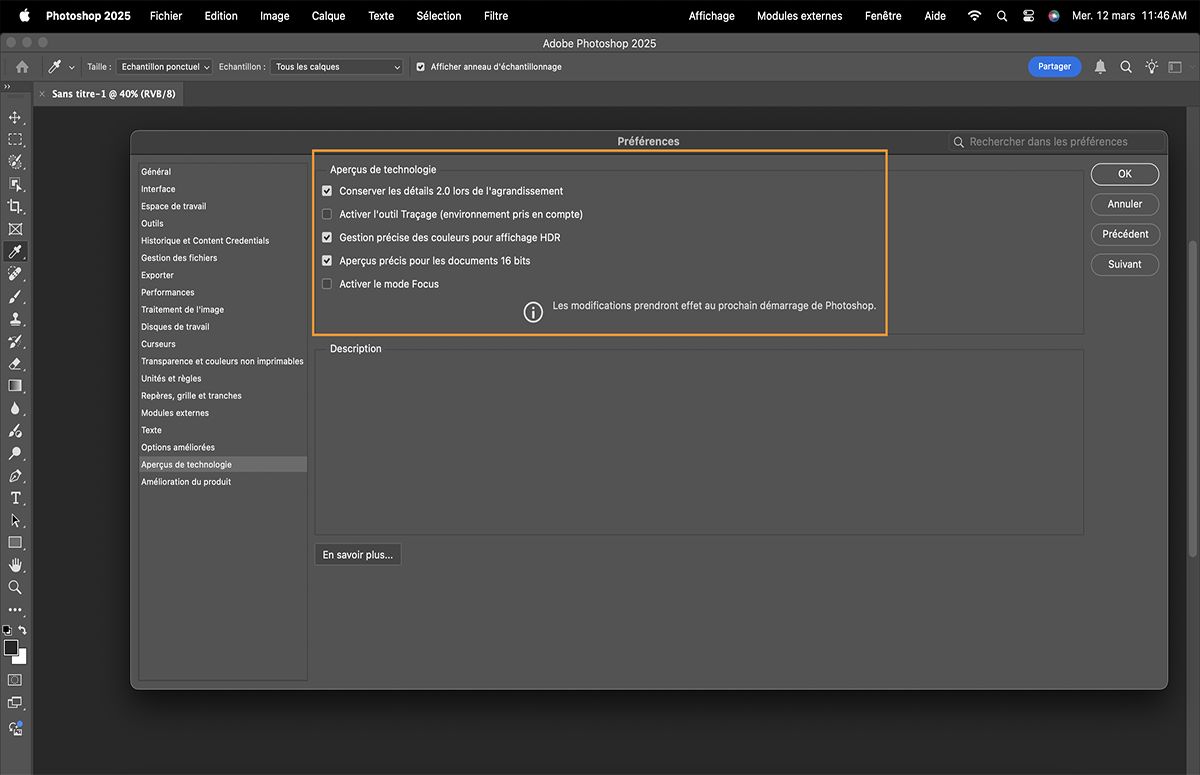Open the Affichage menu

click(x=712, y=16)
